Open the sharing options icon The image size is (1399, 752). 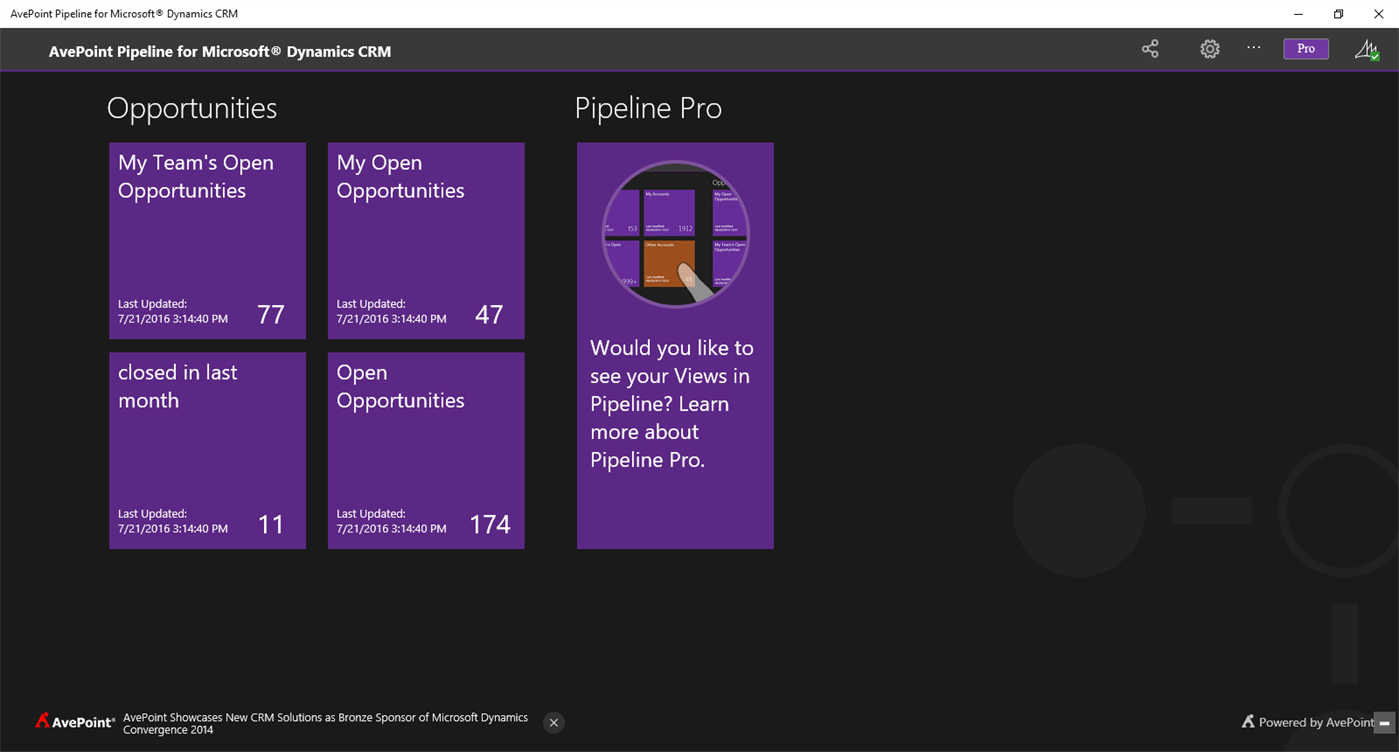click(1149, 48)
